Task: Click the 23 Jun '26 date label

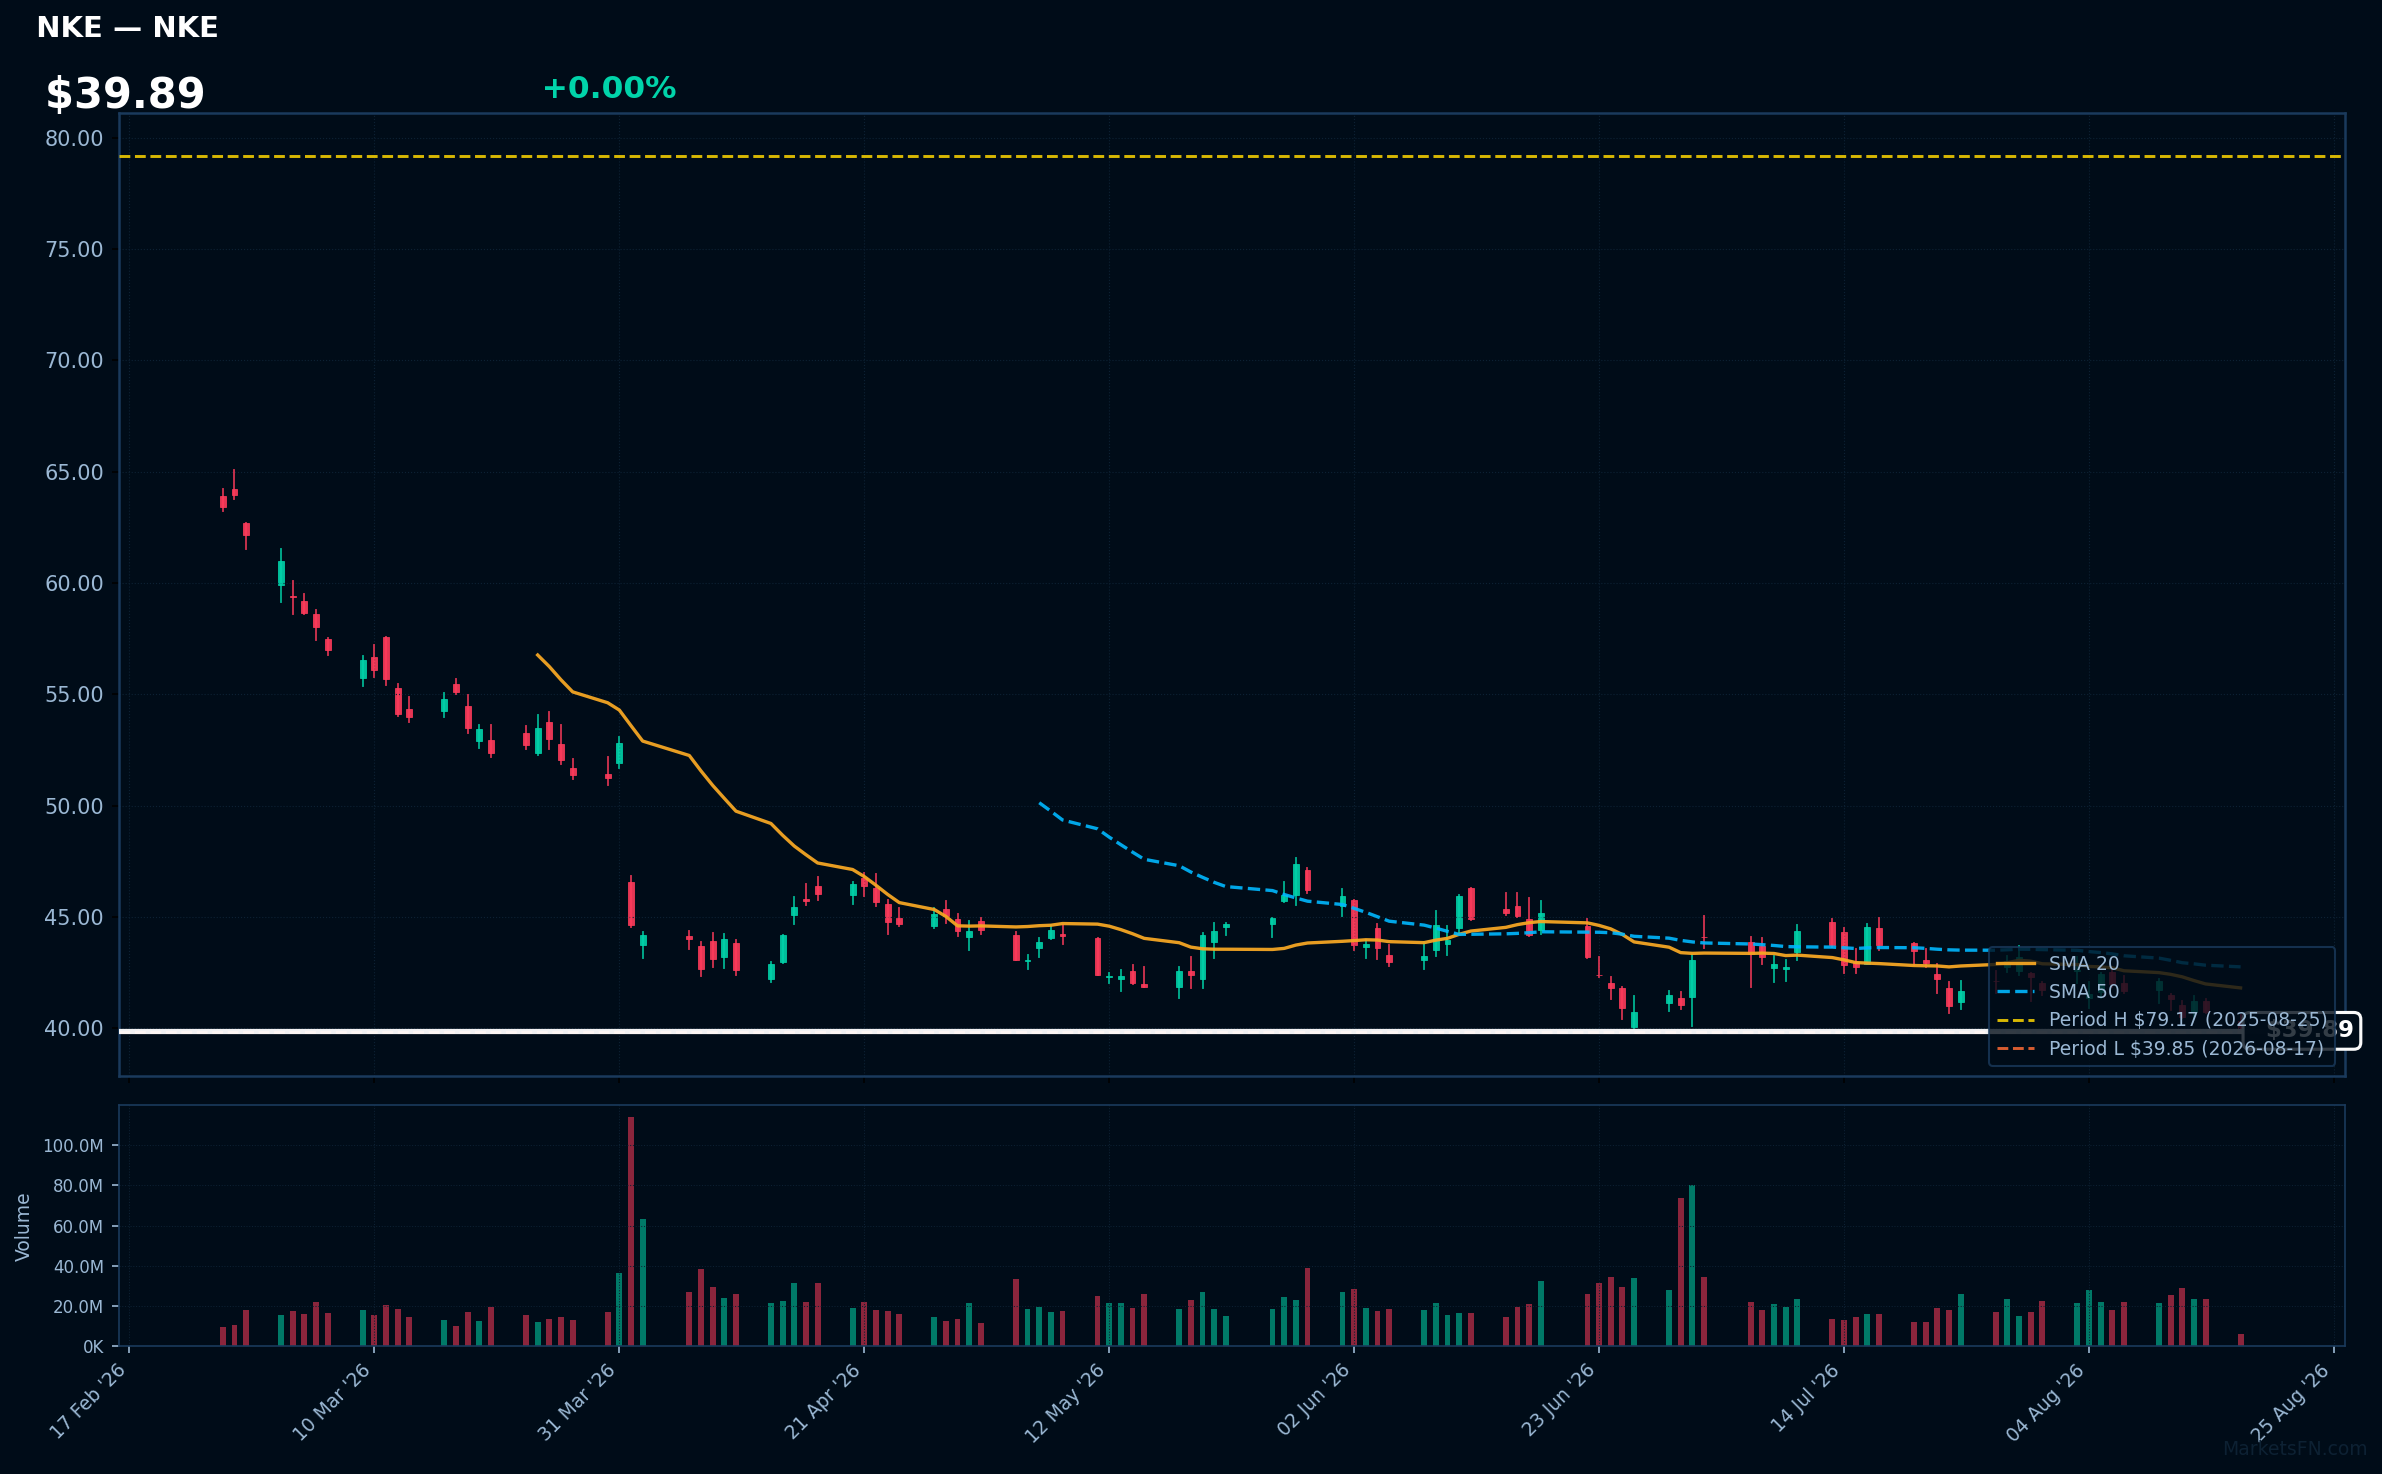Action: pyautogui.click(x=1558, y=1400)
